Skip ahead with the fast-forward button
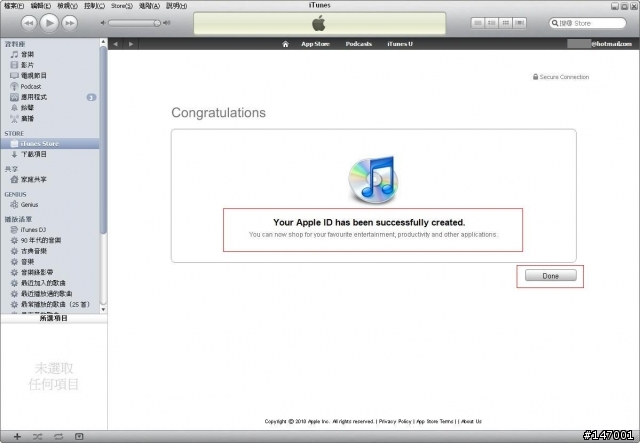 click(70, 23)
